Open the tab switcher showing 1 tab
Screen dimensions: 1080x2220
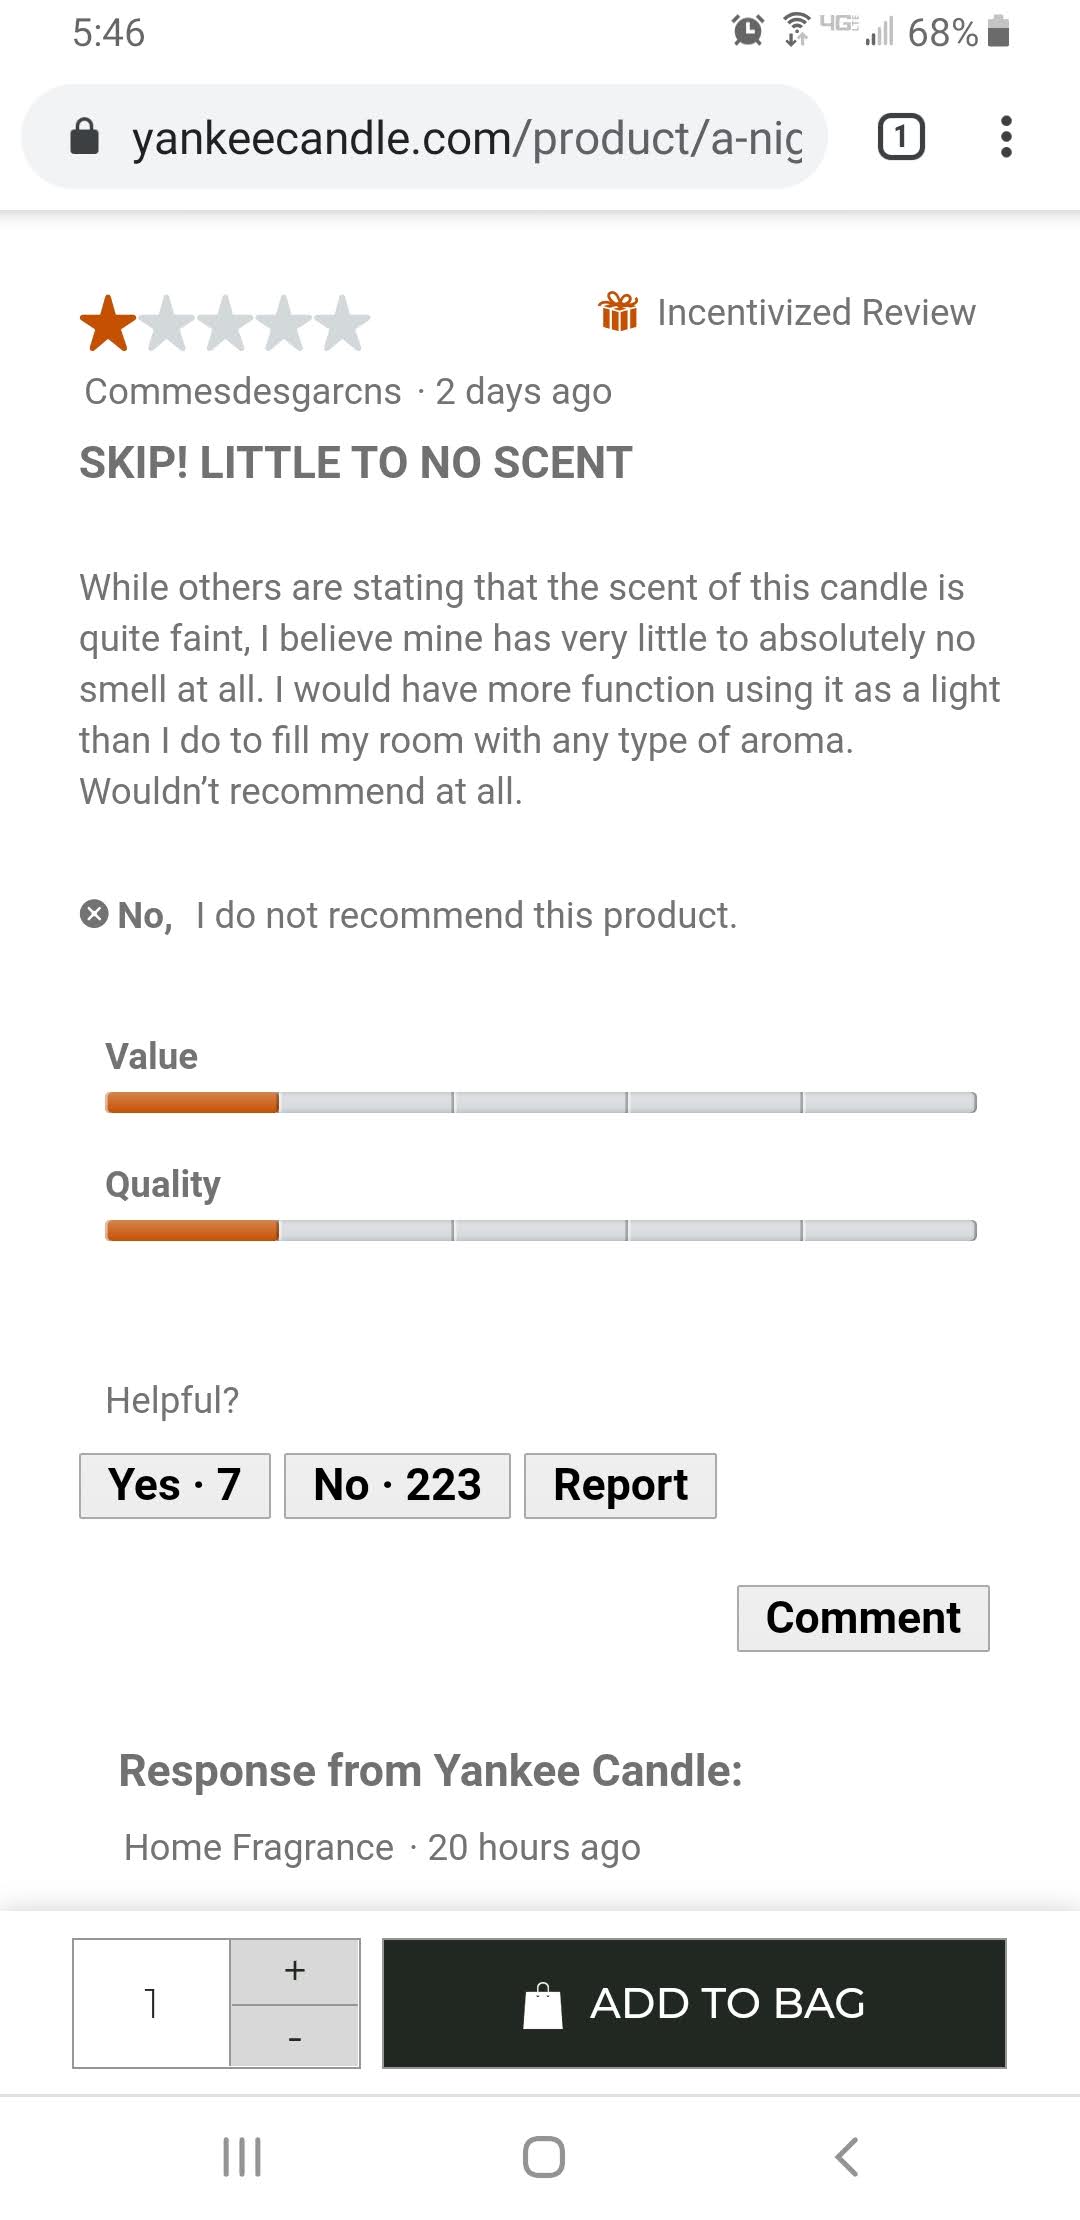901,137
